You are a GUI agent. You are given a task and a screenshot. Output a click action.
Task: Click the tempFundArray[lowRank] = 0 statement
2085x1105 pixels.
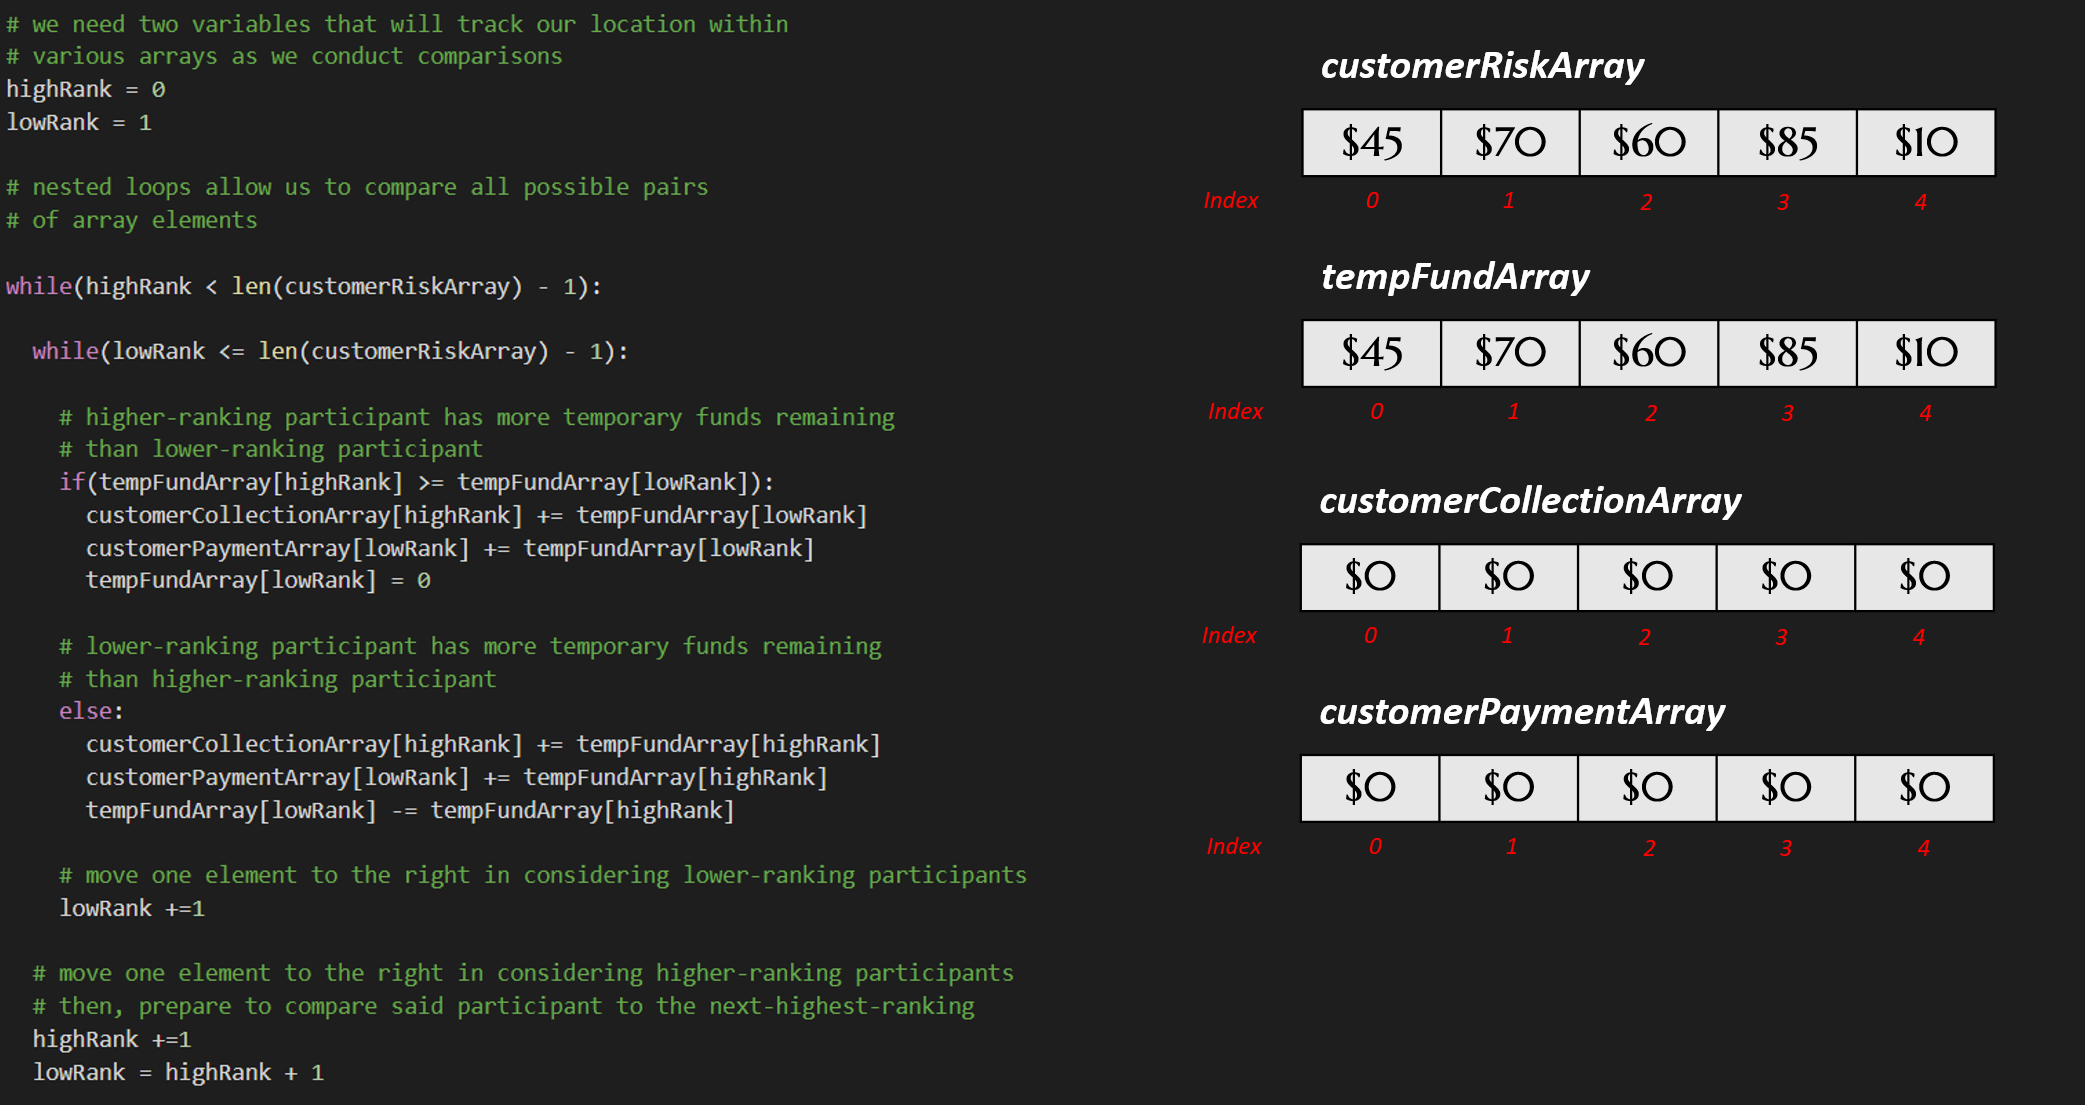tap(258, 580)
